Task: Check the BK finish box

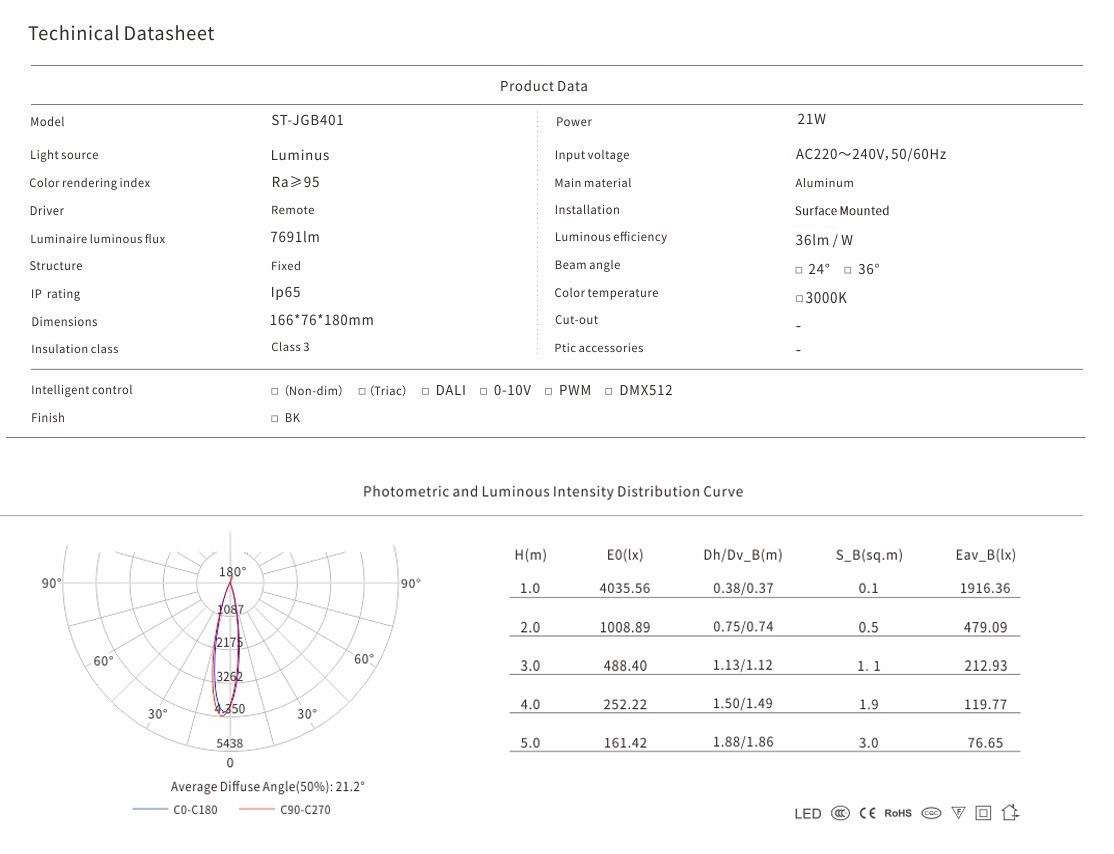Action: coord(275,419)
